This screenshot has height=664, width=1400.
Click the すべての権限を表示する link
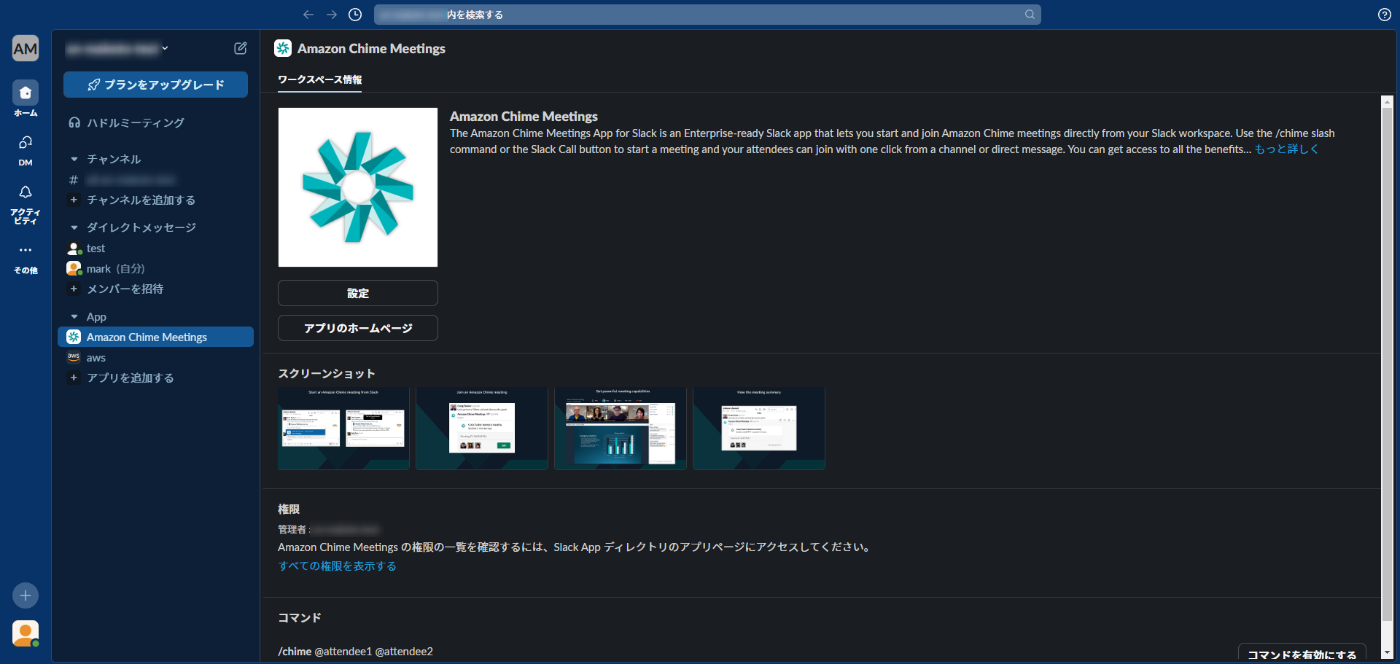point(337,566)
